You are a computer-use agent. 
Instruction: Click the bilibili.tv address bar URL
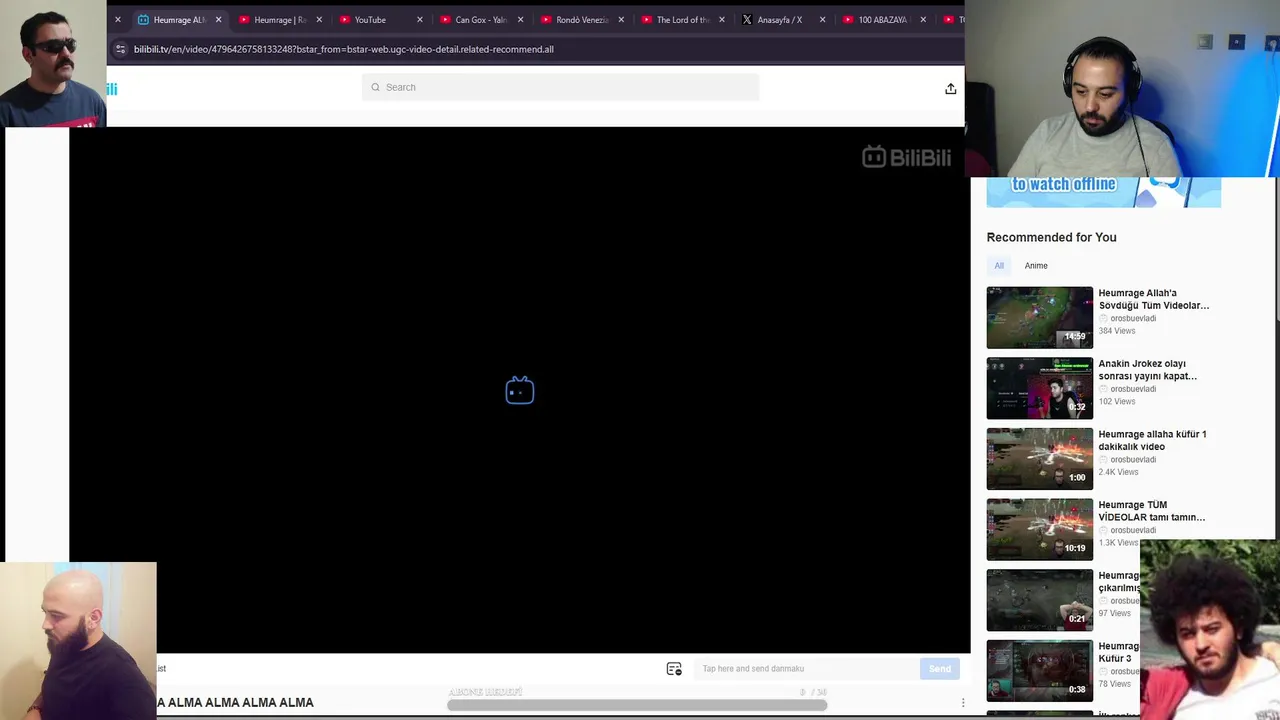(344, 49)
